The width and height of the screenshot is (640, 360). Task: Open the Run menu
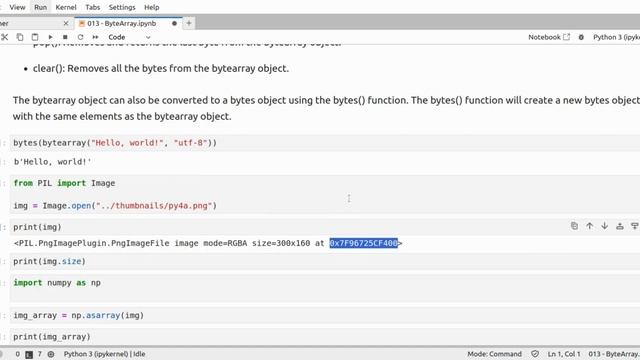[40, 7]
